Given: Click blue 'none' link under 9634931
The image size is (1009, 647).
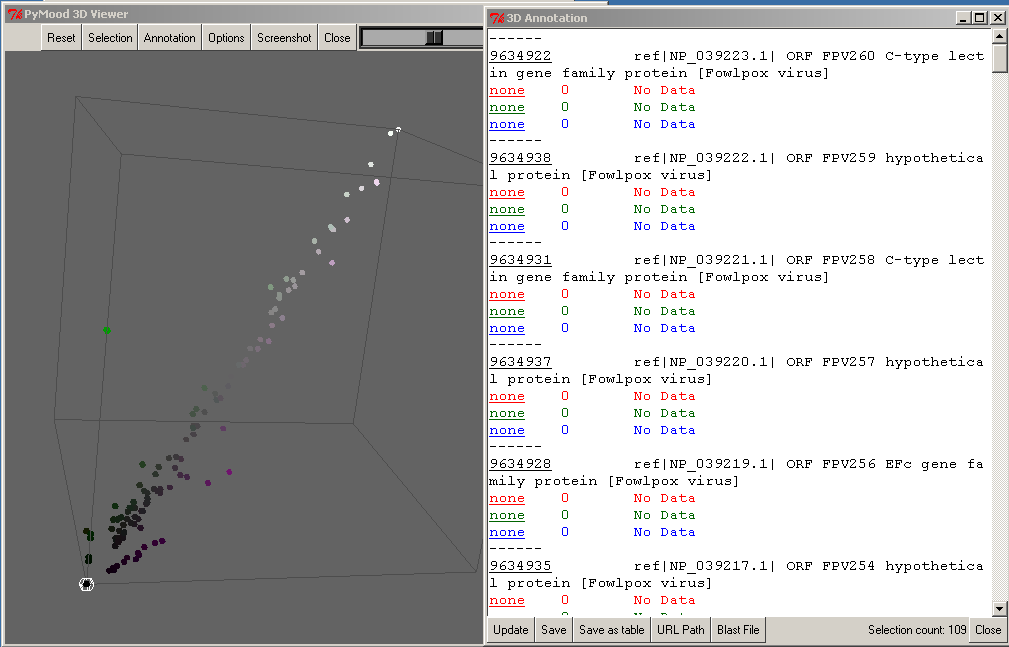Looking at the screenshot, I should click(x=507, y=328).
